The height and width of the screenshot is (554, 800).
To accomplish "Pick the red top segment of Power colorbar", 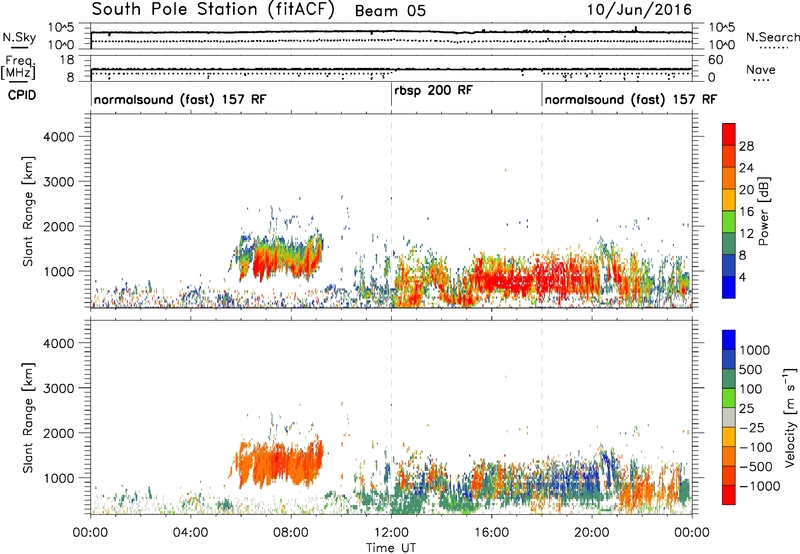I will coord(729,134).
